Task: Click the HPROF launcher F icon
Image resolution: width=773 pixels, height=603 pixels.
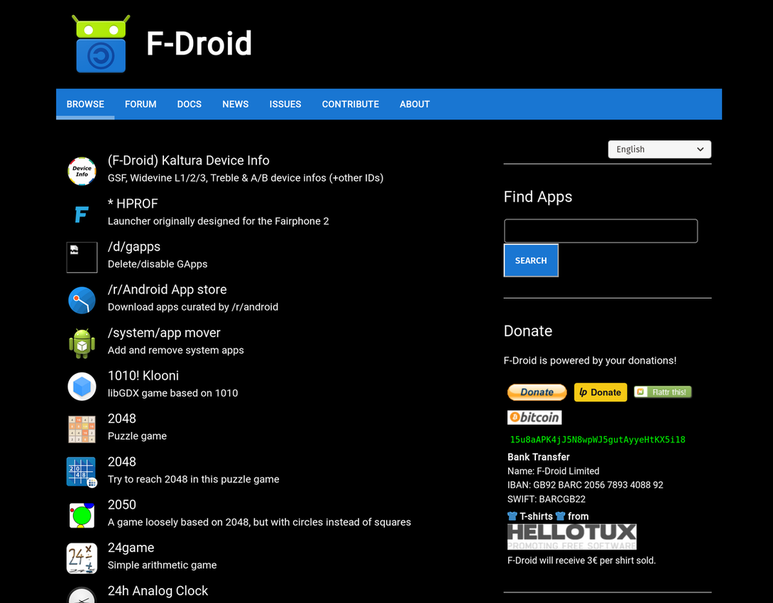Action: tap(82, 214)
